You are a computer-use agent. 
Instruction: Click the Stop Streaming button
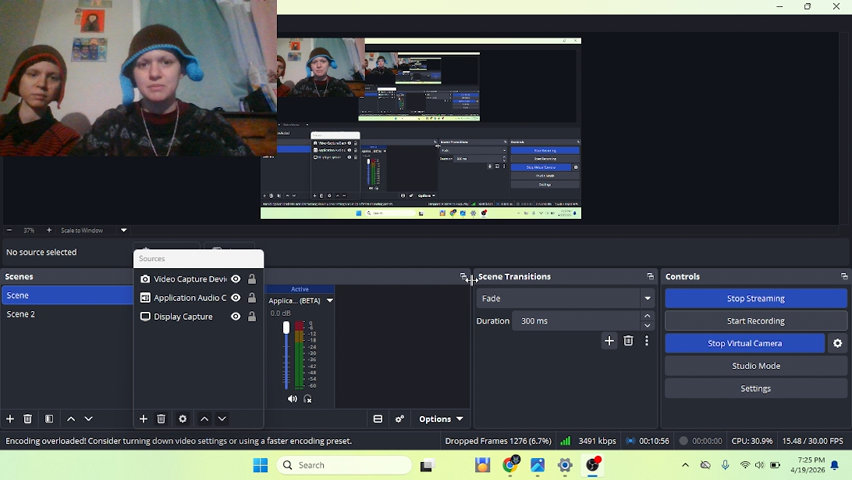tap(755, 298)
